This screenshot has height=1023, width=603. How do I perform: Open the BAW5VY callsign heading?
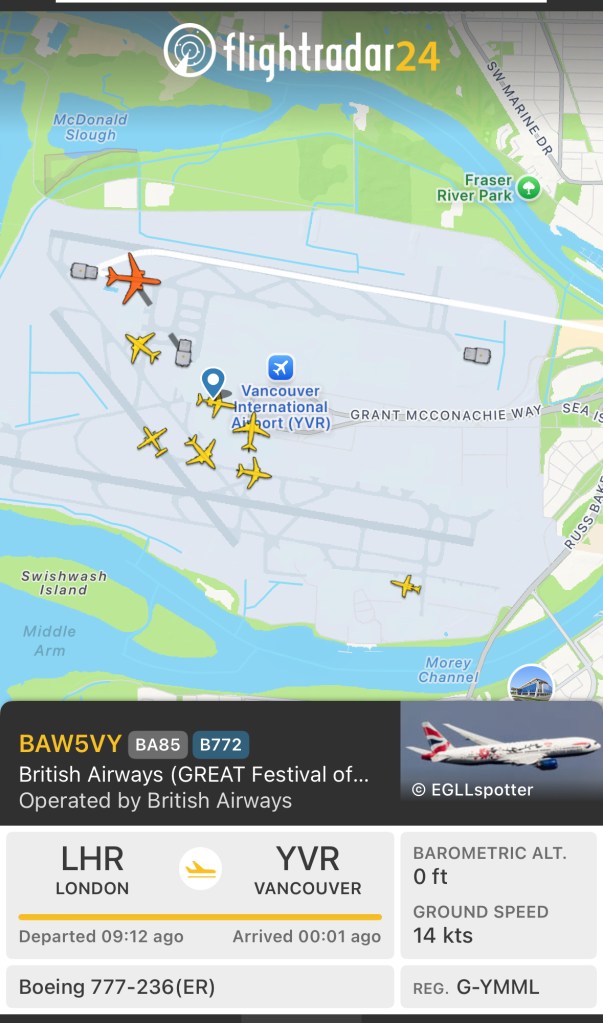(x=70, y=744)
